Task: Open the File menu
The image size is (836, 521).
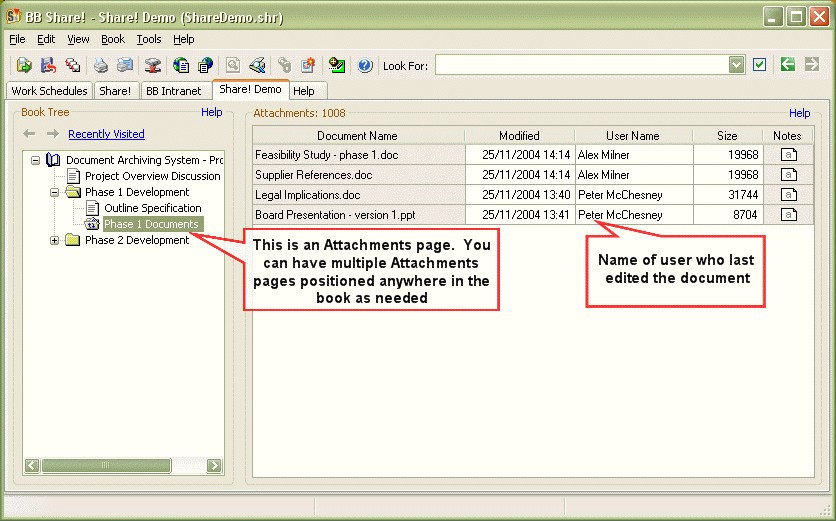Action: tap(17, 39)
